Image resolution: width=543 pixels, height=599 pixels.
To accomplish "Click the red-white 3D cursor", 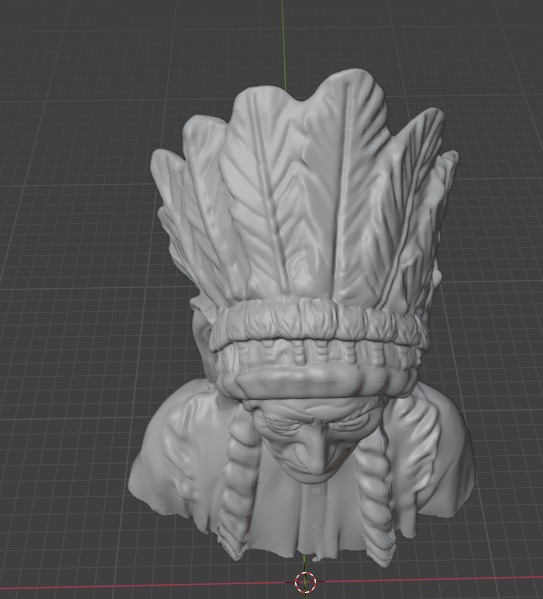I will click(x=305, y=582).
